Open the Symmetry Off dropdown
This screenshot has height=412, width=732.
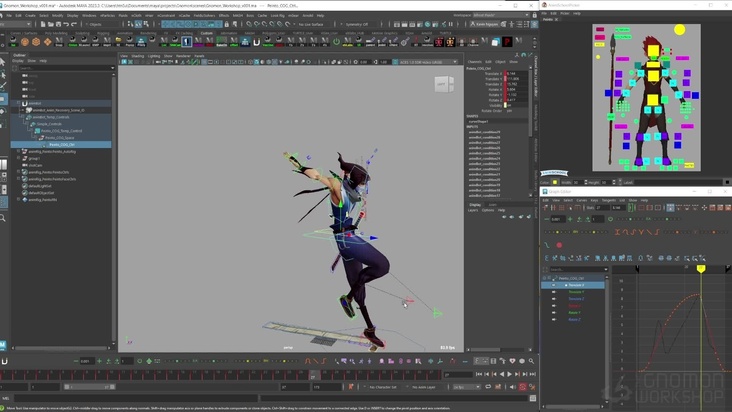pos(361,24)
